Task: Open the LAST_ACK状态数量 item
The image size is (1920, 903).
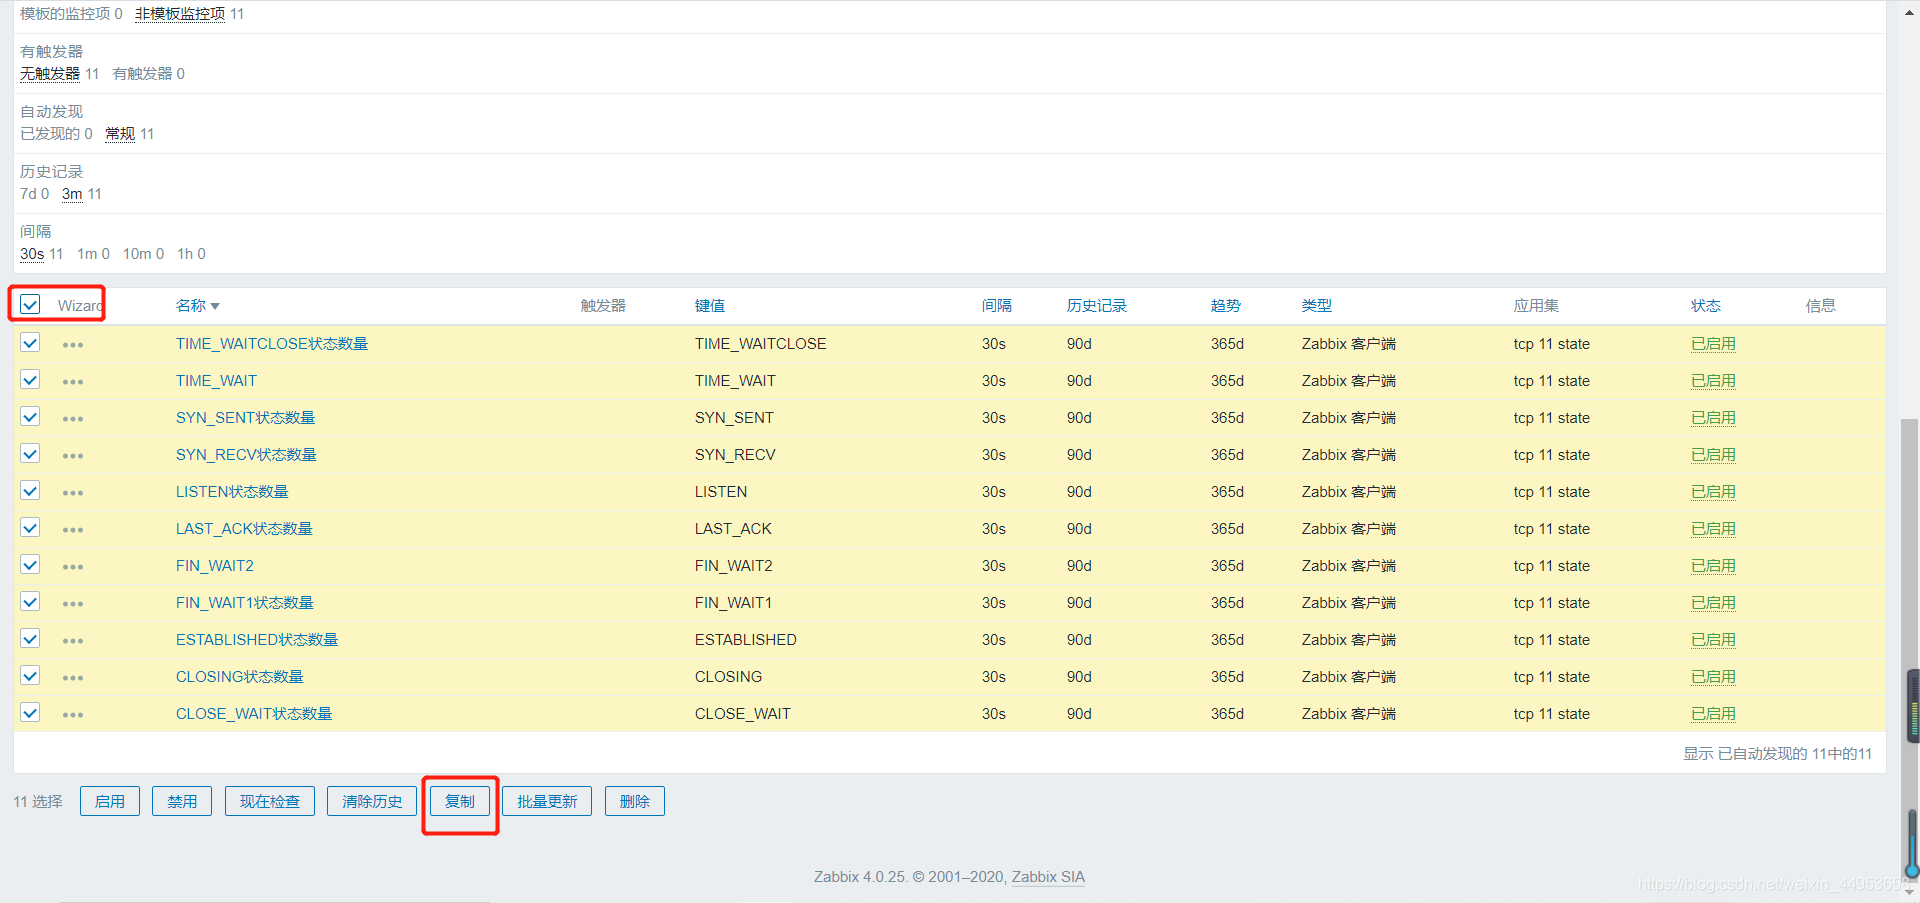Action: (x=244, y=529)
